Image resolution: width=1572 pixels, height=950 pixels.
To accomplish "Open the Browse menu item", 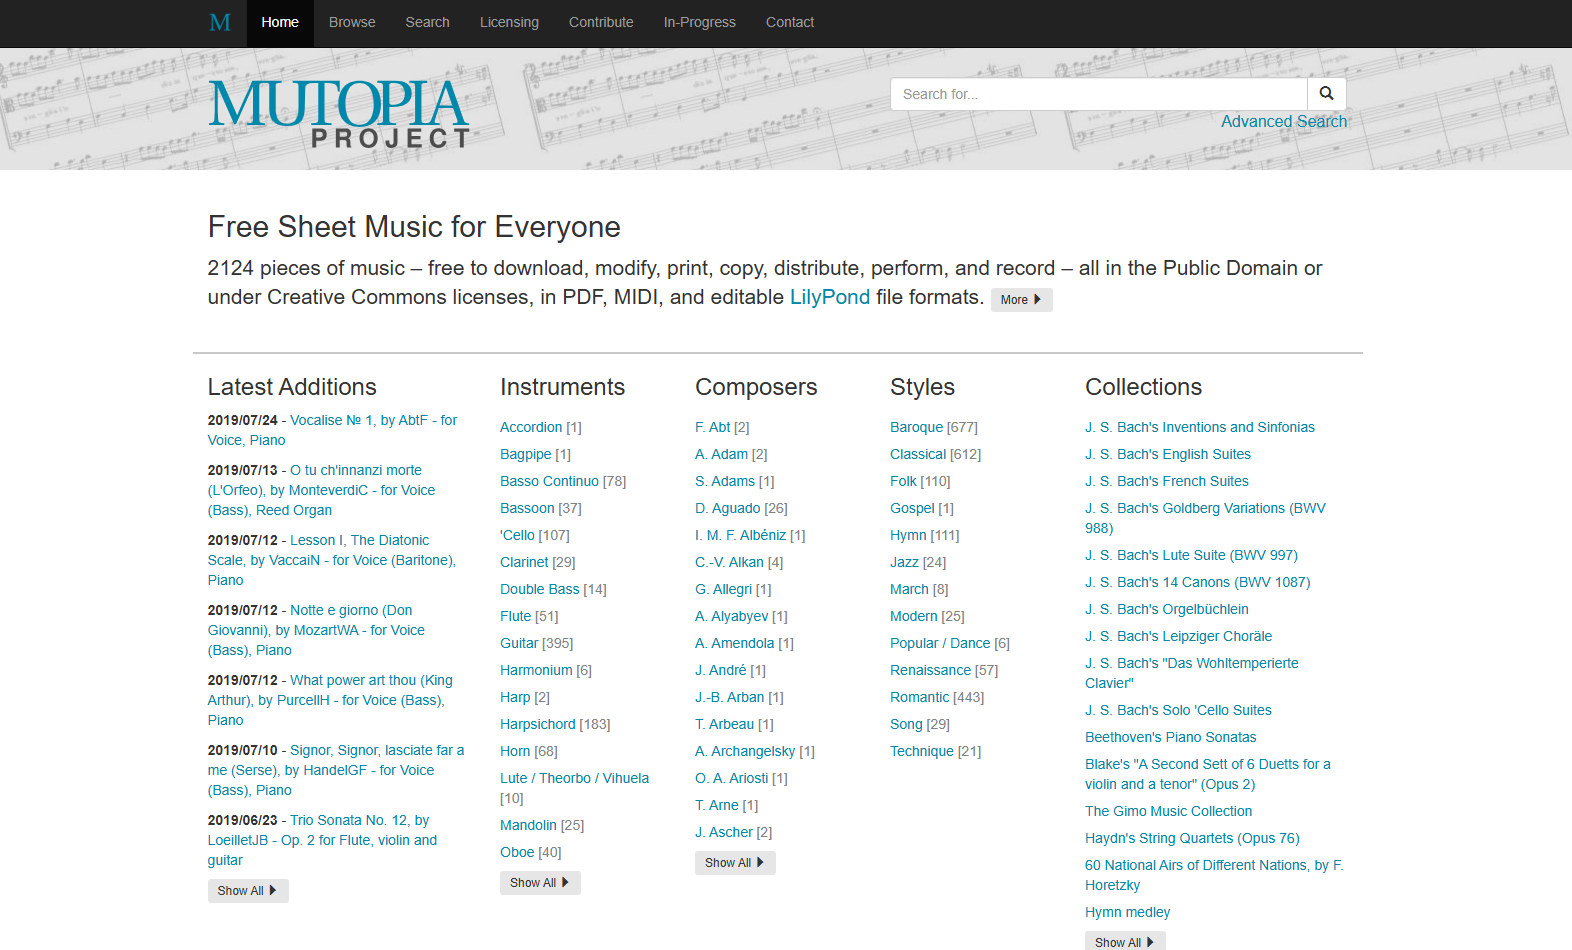I will pos(352,22).
